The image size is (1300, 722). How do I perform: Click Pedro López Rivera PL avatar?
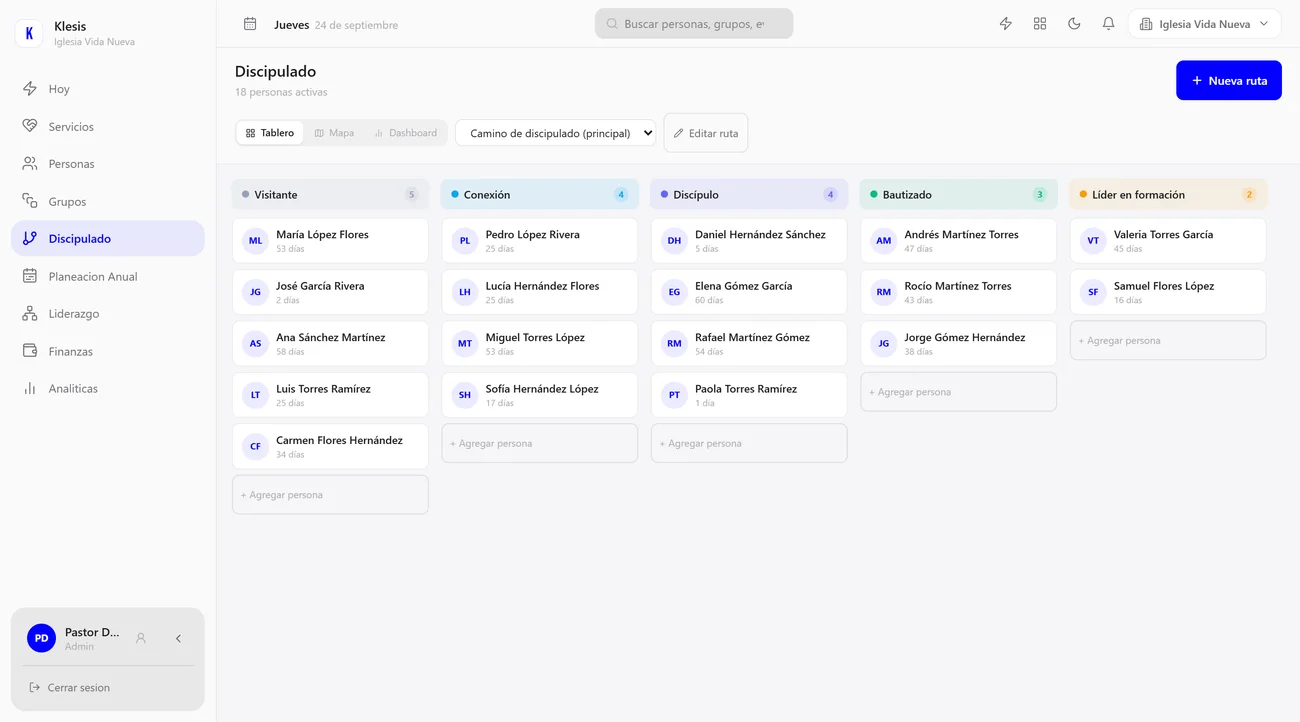[465, 241]
